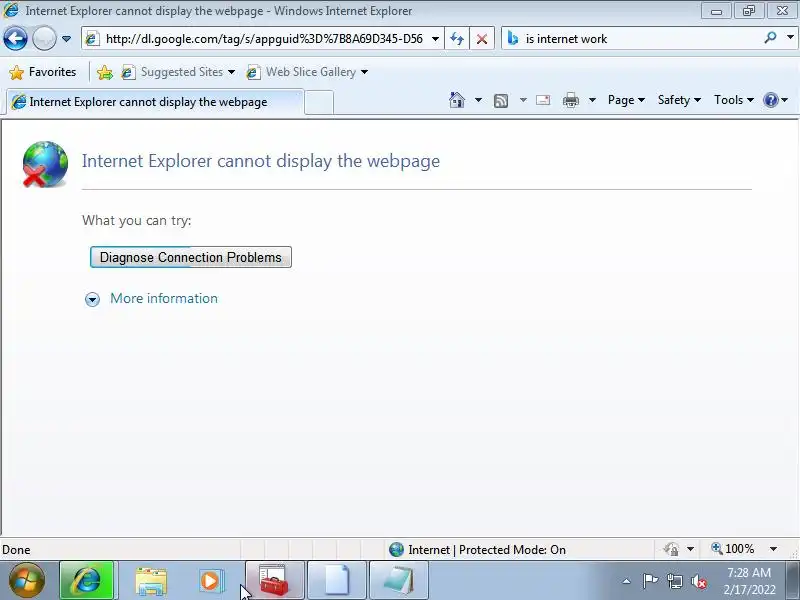Viewport: 800px width, 600px height.
Task: Expand the status bar security dropdown arrow
Action: coord(690,549)
